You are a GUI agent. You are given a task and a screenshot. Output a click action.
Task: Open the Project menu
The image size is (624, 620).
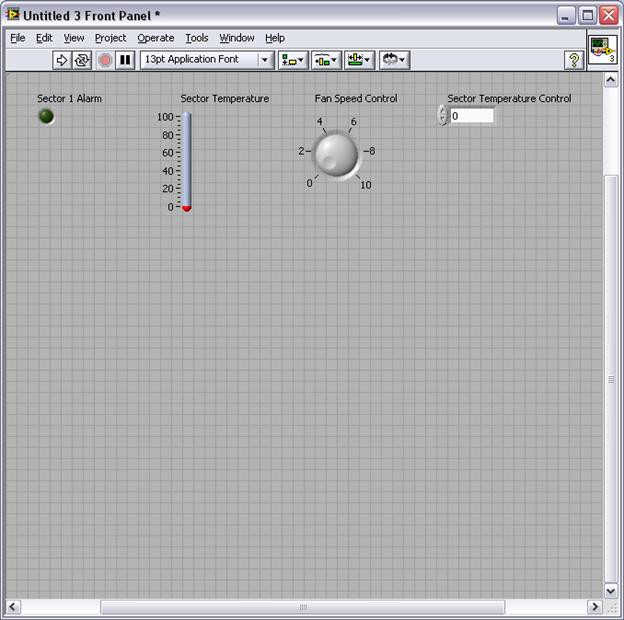tap(110, 38)
